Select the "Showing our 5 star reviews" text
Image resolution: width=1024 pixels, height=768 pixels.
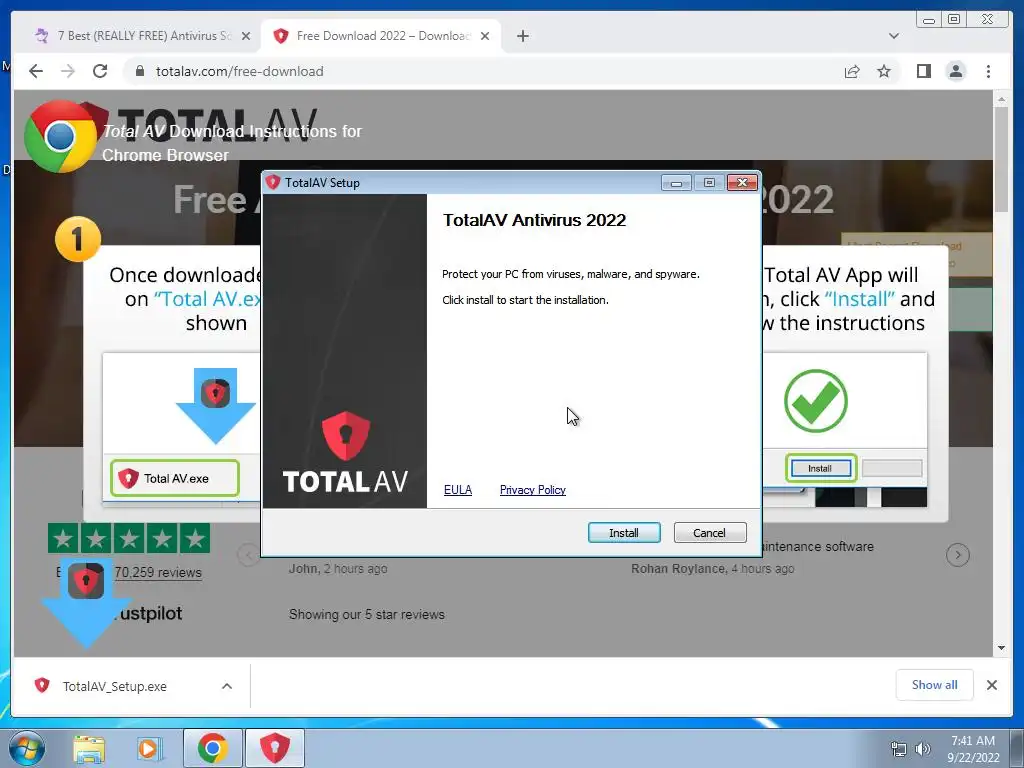(x=366, y=615)
